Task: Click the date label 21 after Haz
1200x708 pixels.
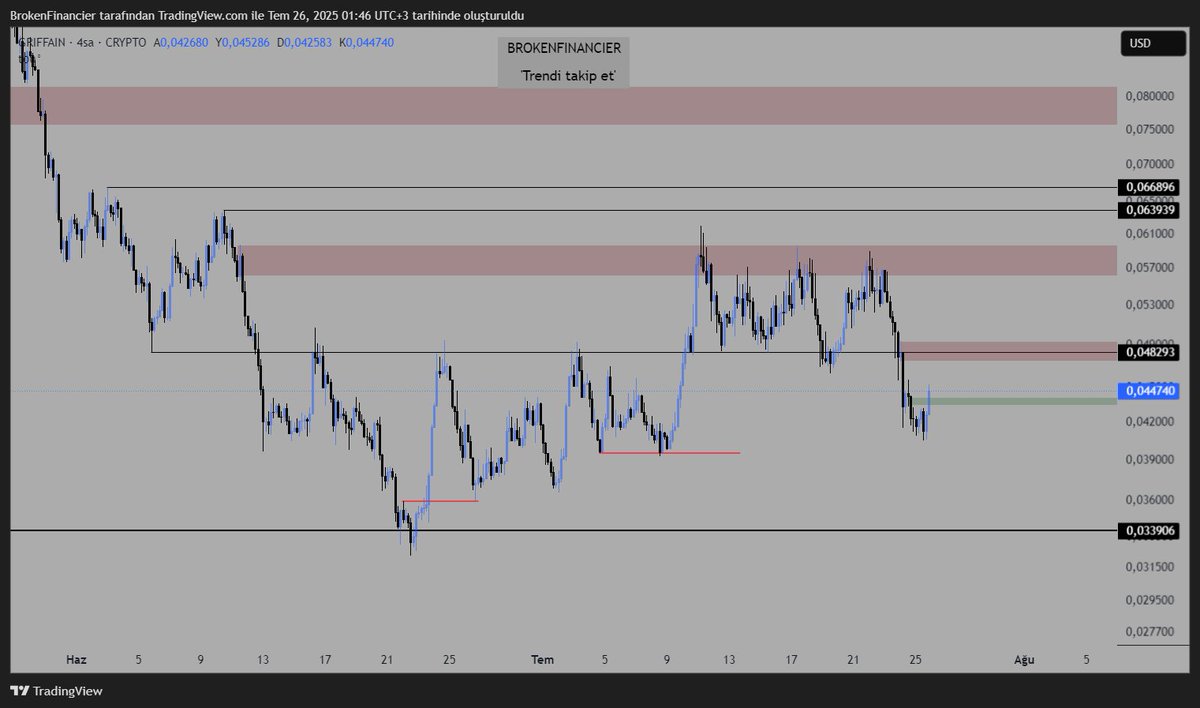Action: [386, 660]
